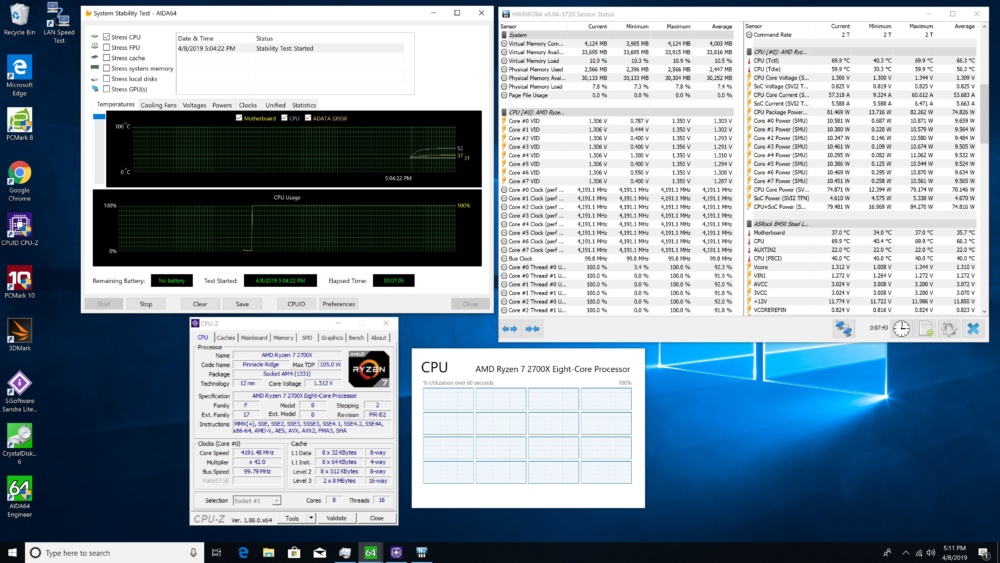Open Action Center notification icon
Image resolution: width=1000 pixels, height=563 pixels.
click(x=984, y=553)
